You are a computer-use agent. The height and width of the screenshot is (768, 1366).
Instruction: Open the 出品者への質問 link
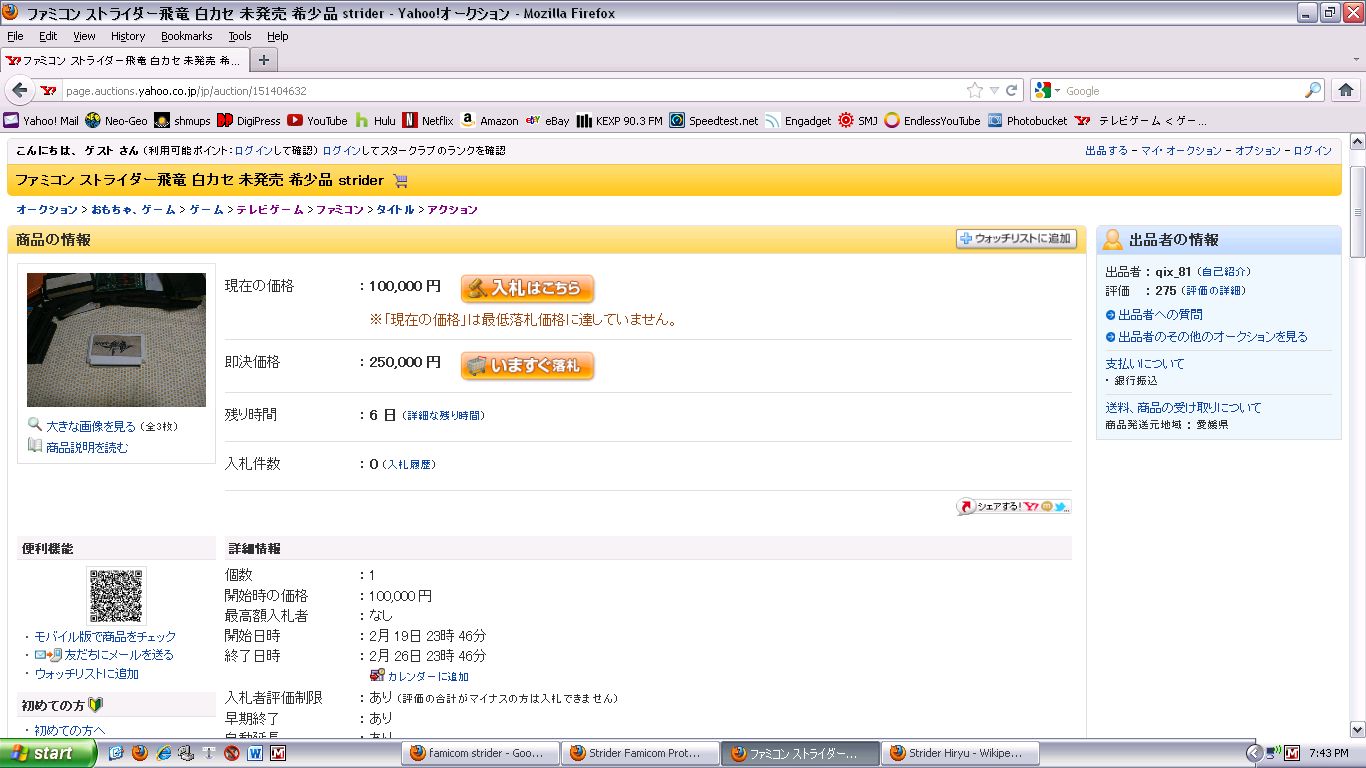(x=1160, y=314)
